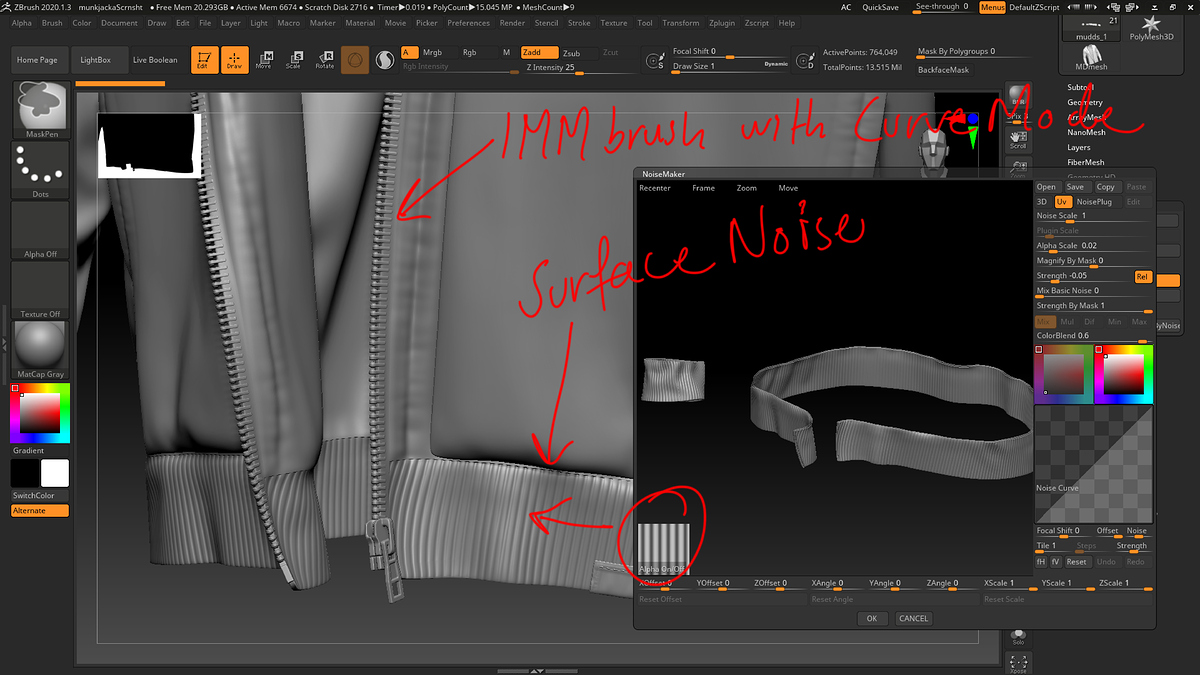This screenshot has height=675, width=1200.
Task: Click the Gizmo 3D sphere icon
Action: [354, 60]
